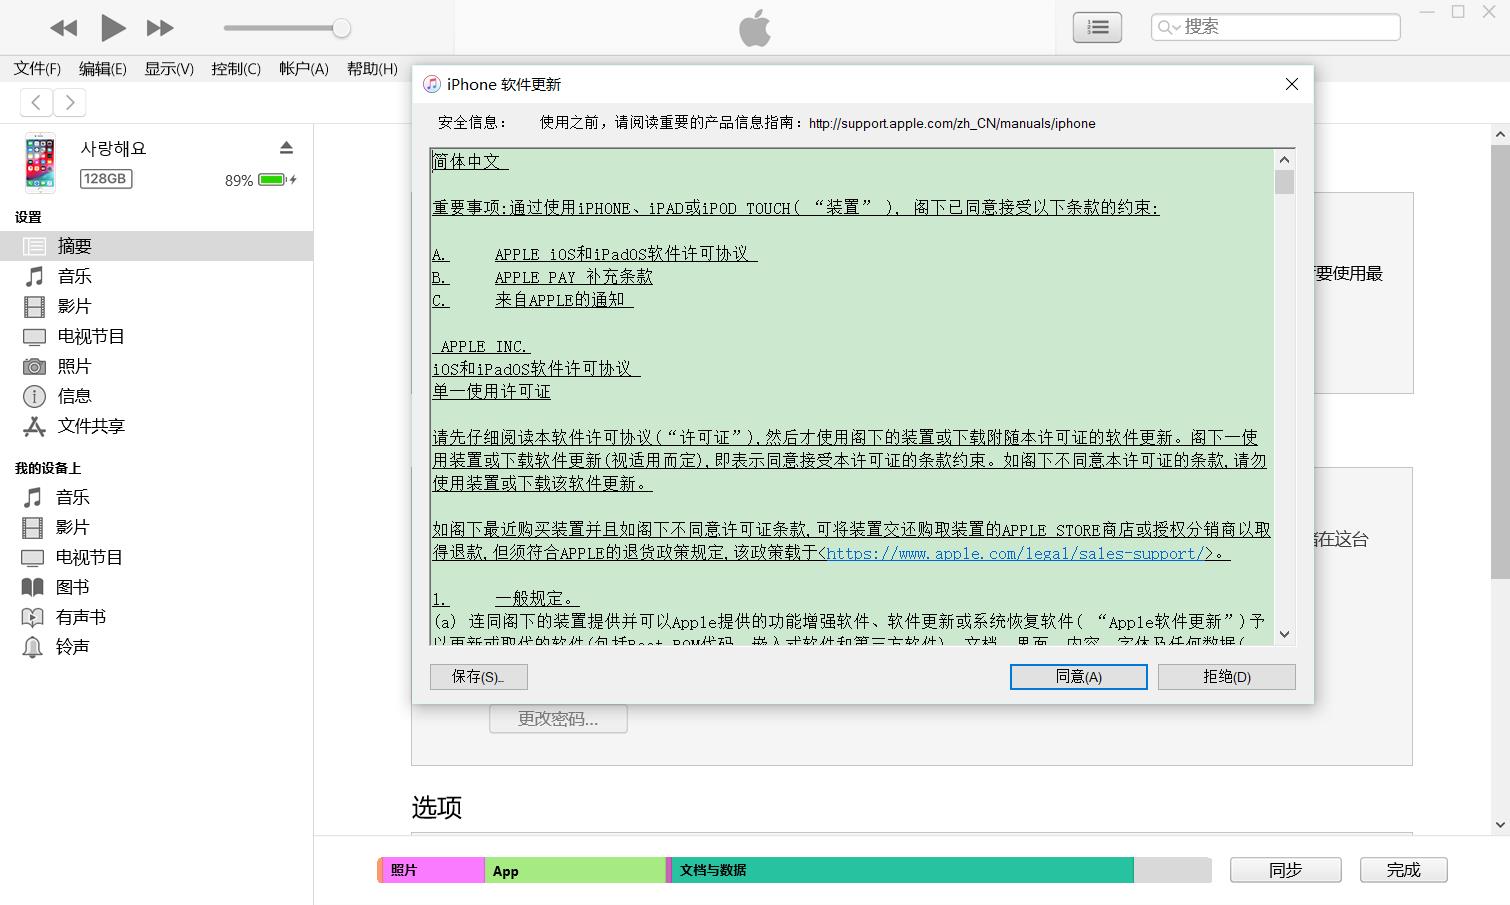Select 信息 in the device settings sidebar
Image resolution: width=1510 pixels, height=905 pixels.
click(x=76, y=396)
